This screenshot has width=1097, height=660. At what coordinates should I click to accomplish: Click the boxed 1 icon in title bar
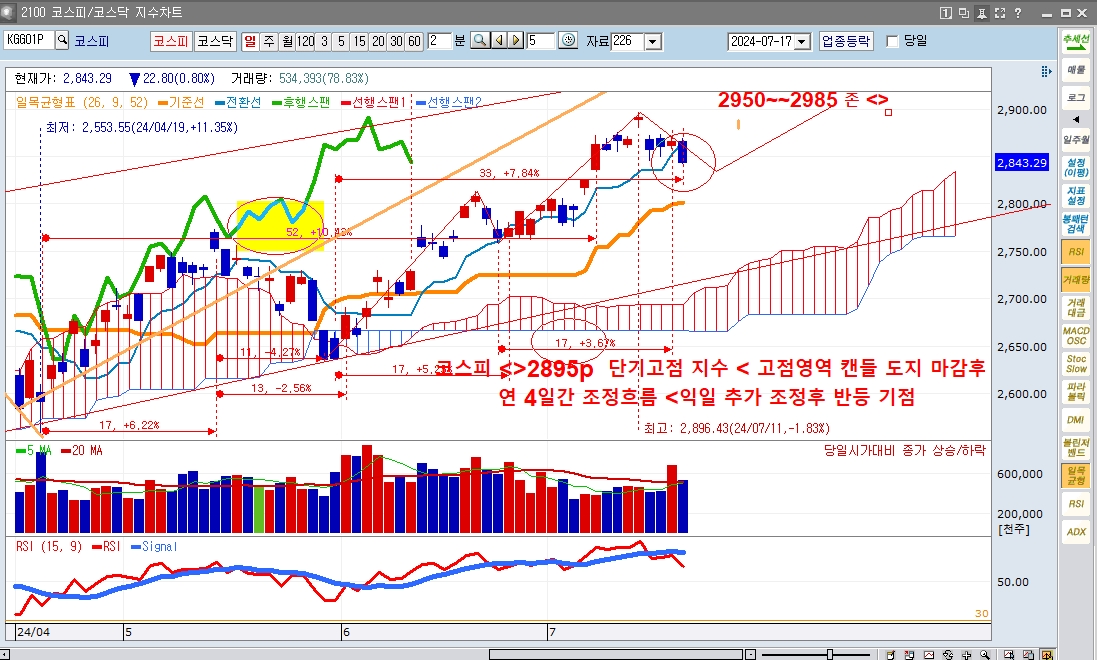(945, 13)
